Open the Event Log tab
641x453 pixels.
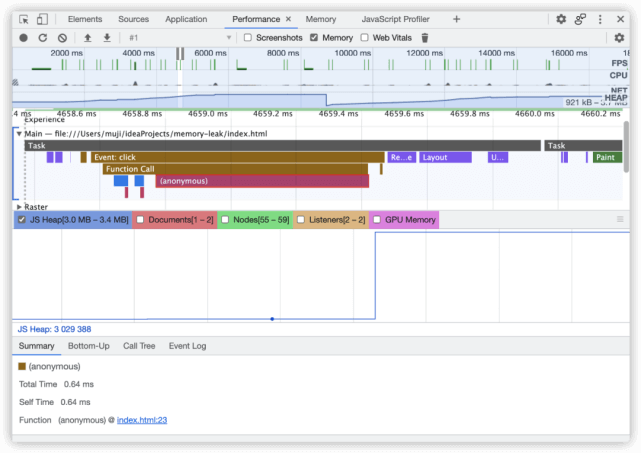(187, 346)
